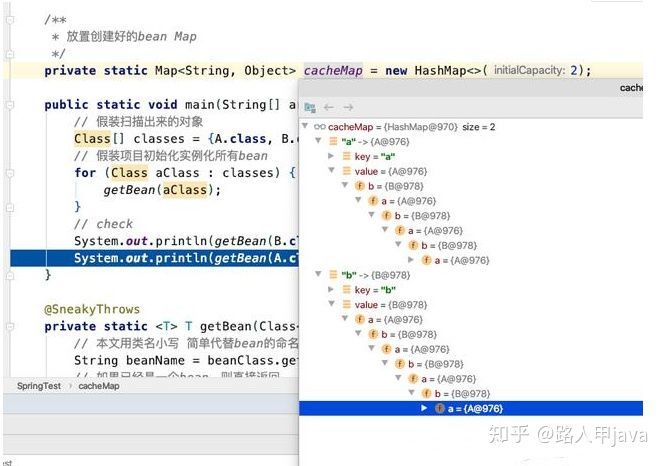Click the map entry icon of "b" -> {B@978}
666x466 pixels.
333,275
